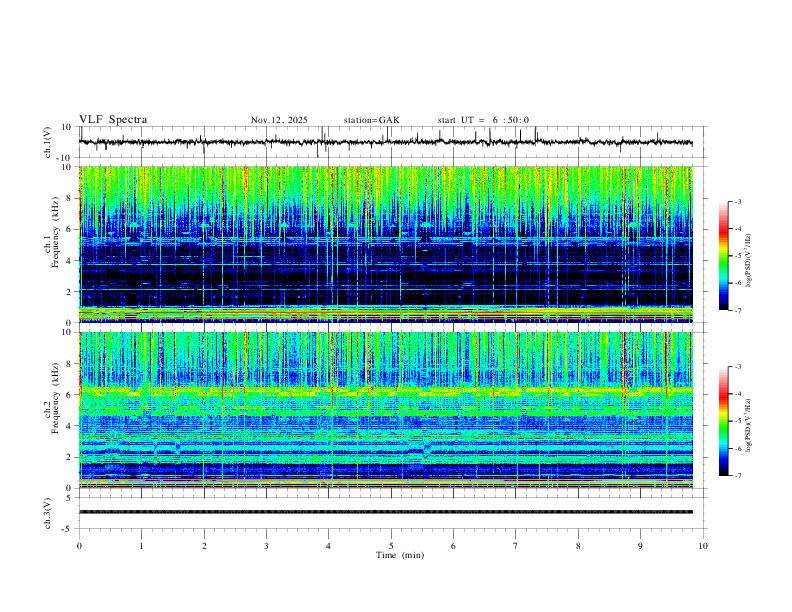Click the "5" tick on Time axis
Screen dimensions: 792x612
click(391, 546)
